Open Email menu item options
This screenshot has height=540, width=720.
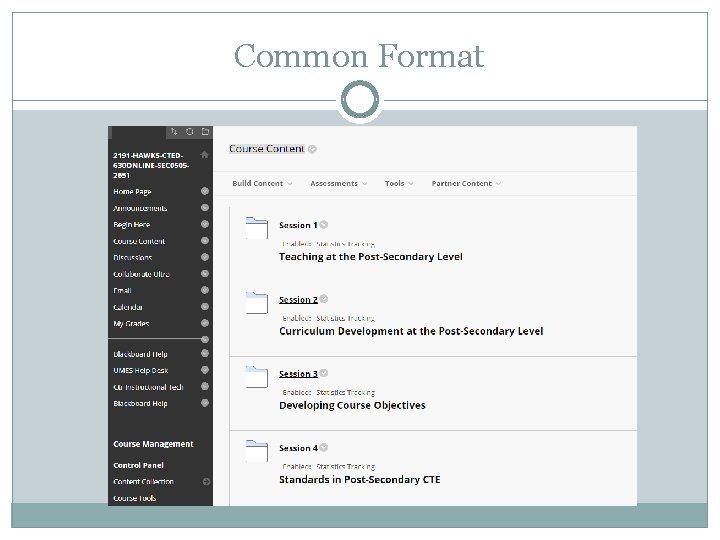[205, 290]
